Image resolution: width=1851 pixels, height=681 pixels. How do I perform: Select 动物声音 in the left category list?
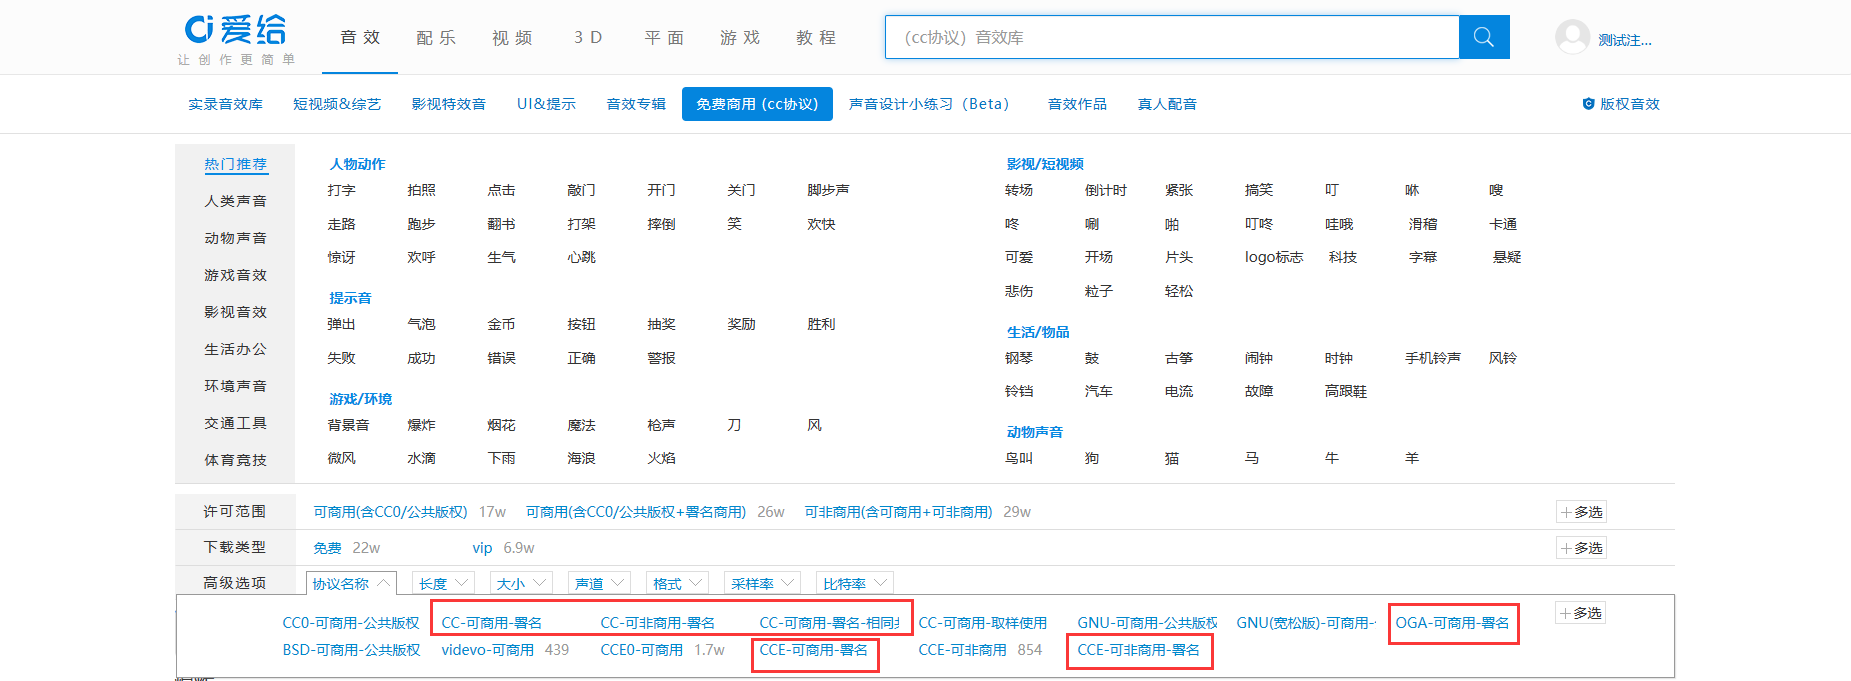tap(236, 238)
